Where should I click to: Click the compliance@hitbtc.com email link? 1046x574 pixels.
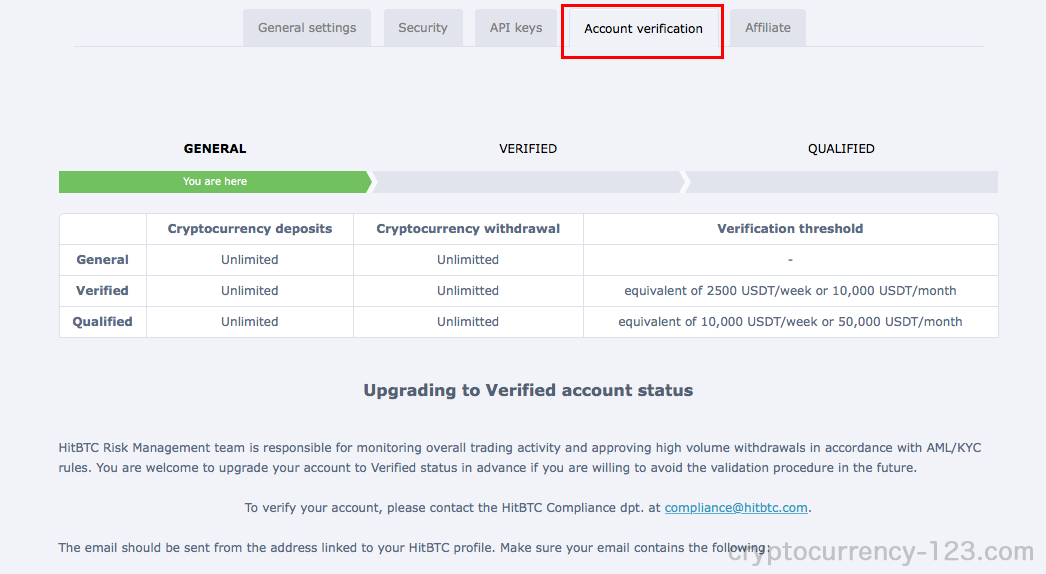click(x=736, y=508)
